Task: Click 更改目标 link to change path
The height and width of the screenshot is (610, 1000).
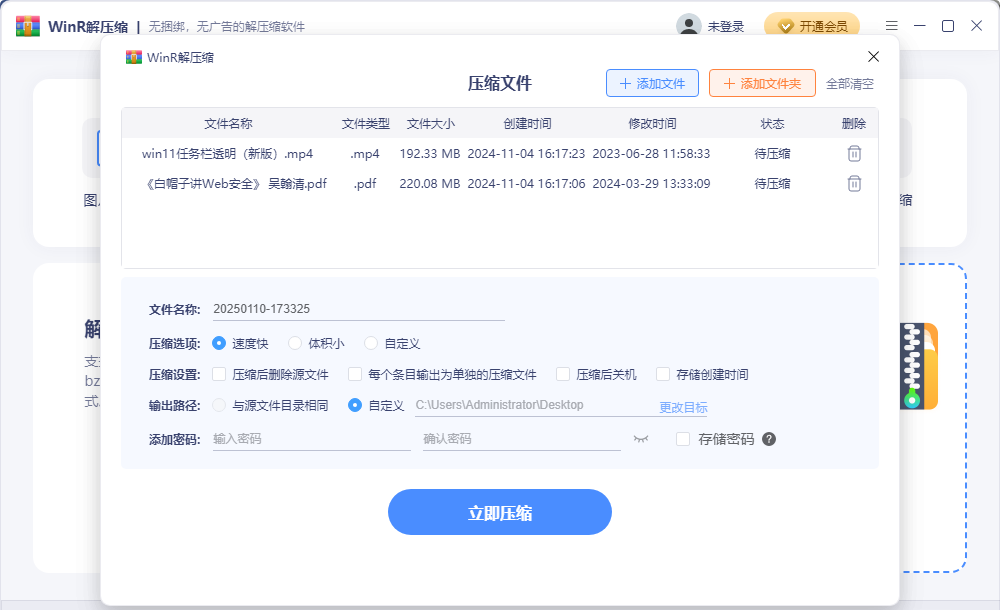Action: click(x=683, y=407)
